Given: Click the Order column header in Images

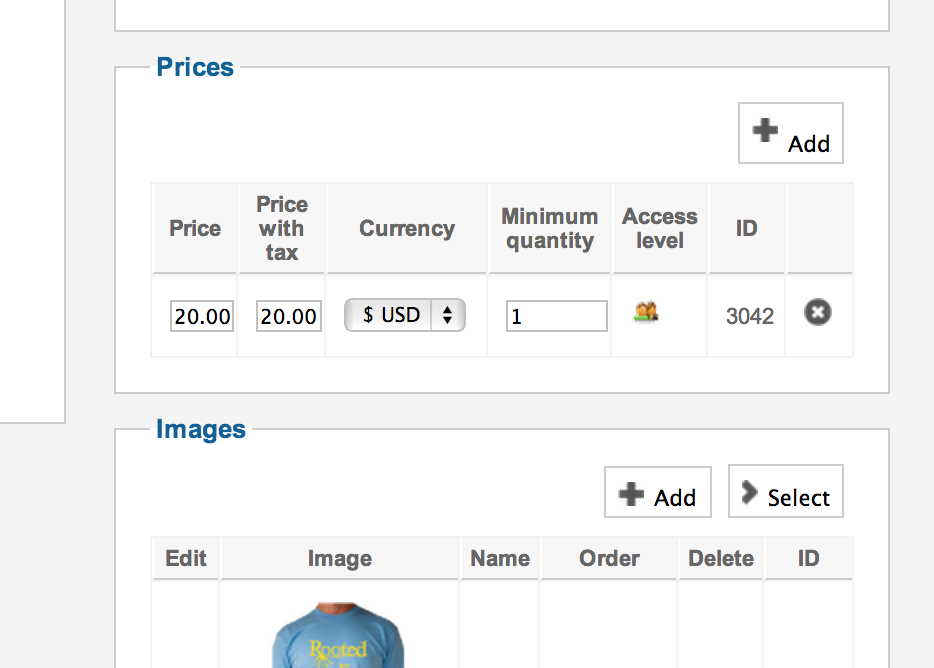Looking at the screenshot, I should (x=609, y=559).
